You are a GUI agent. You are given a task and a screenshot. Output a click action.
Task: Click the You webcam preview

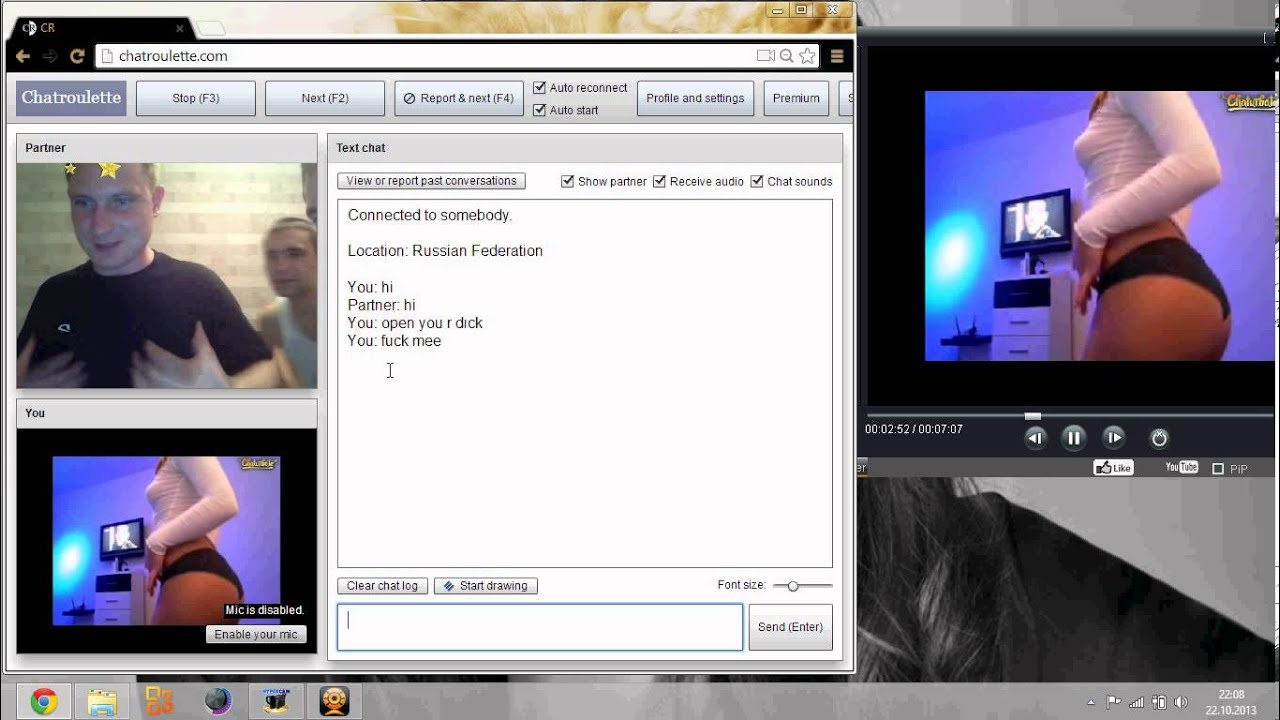[166, 541]
